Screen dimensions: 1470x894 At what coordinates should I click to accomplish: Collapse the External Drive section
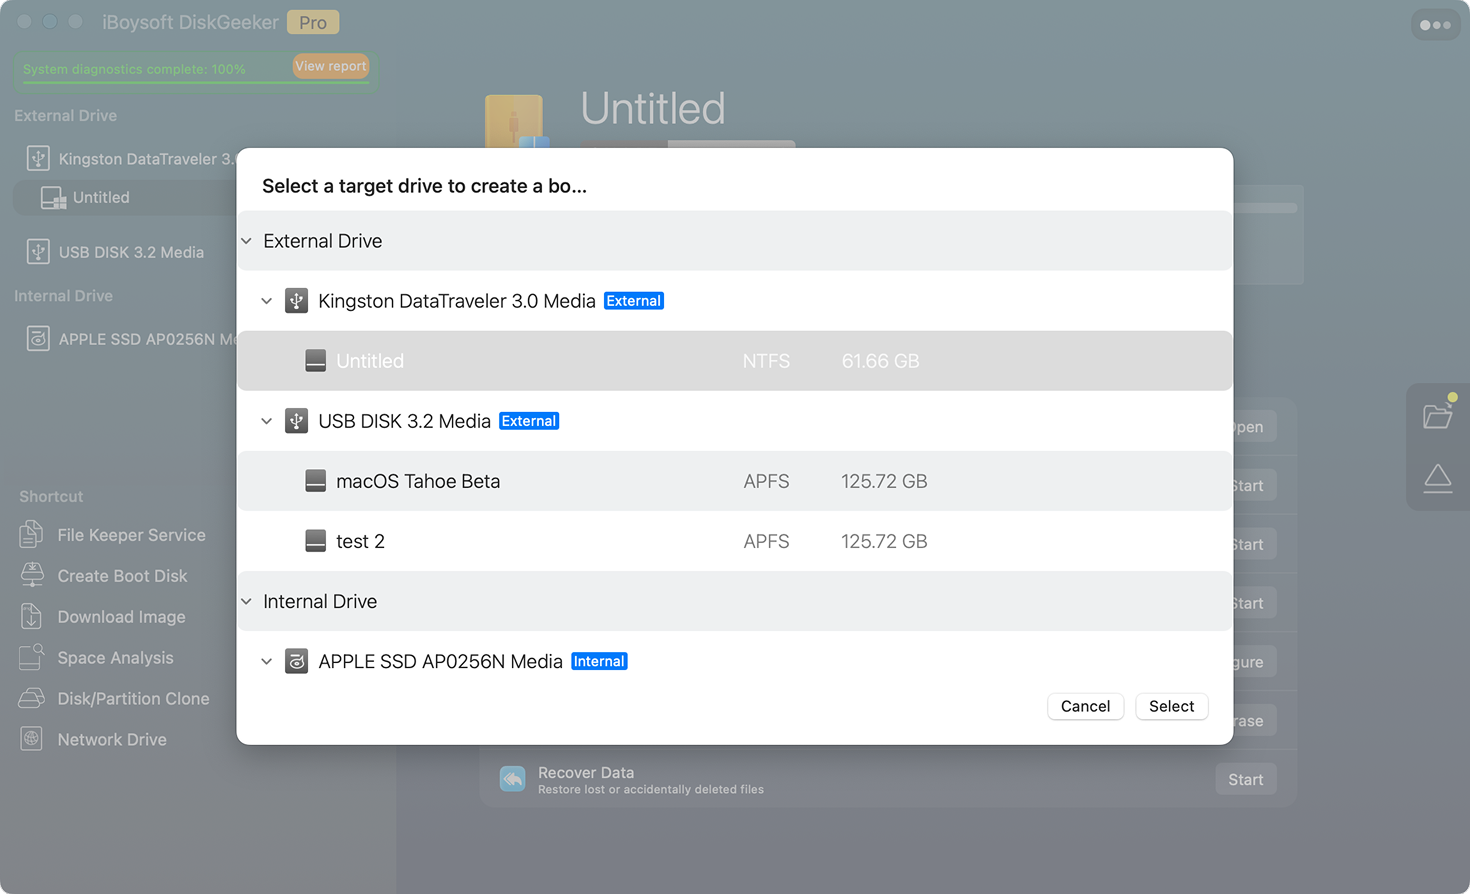(x=247, y=241)
